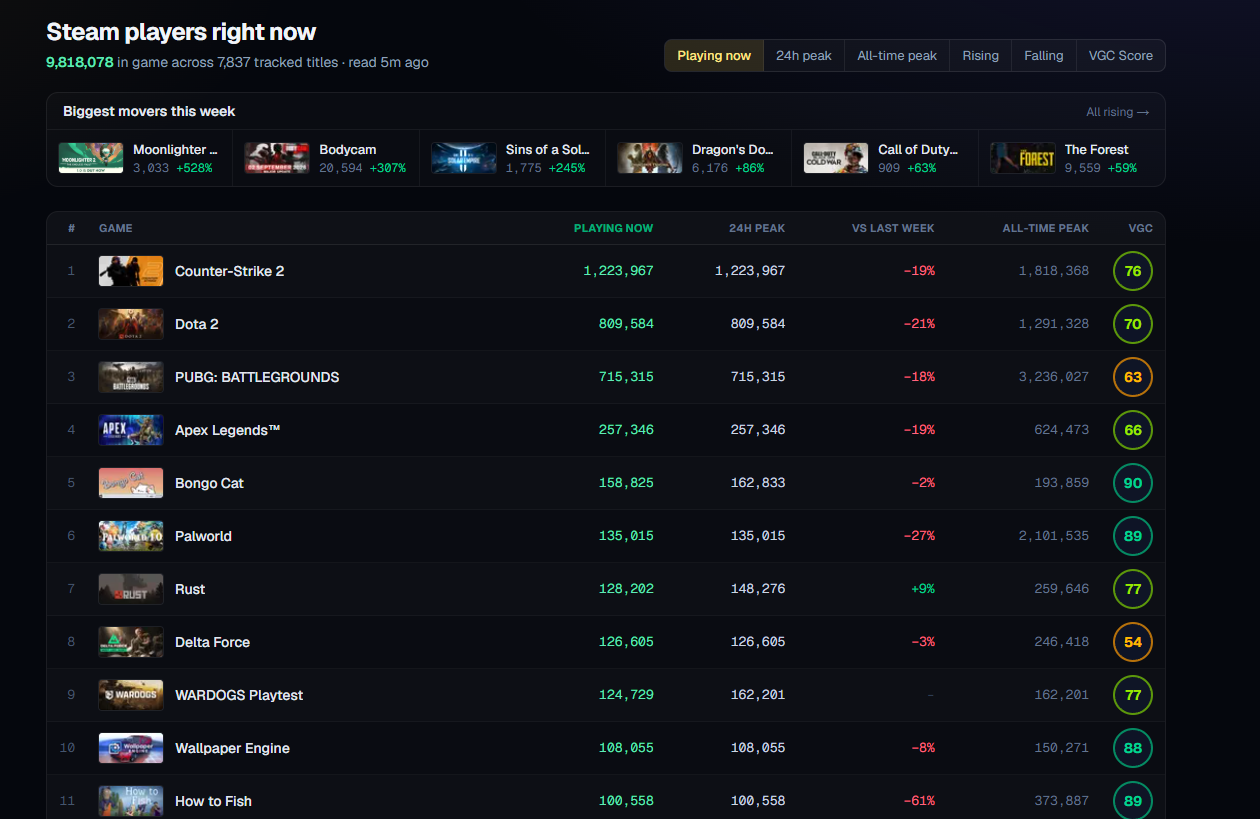The image size is (1260, 819).
Task: Click Palworld's VGC score 89 badge
Action: click(x=1133, y=536)
